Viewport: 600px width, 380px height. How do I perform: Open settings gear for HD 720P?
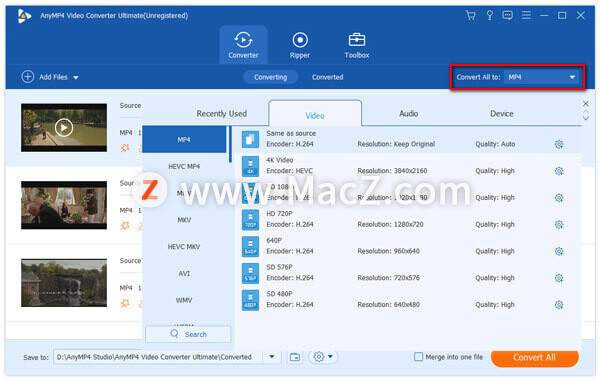click(x=559, y=225)
